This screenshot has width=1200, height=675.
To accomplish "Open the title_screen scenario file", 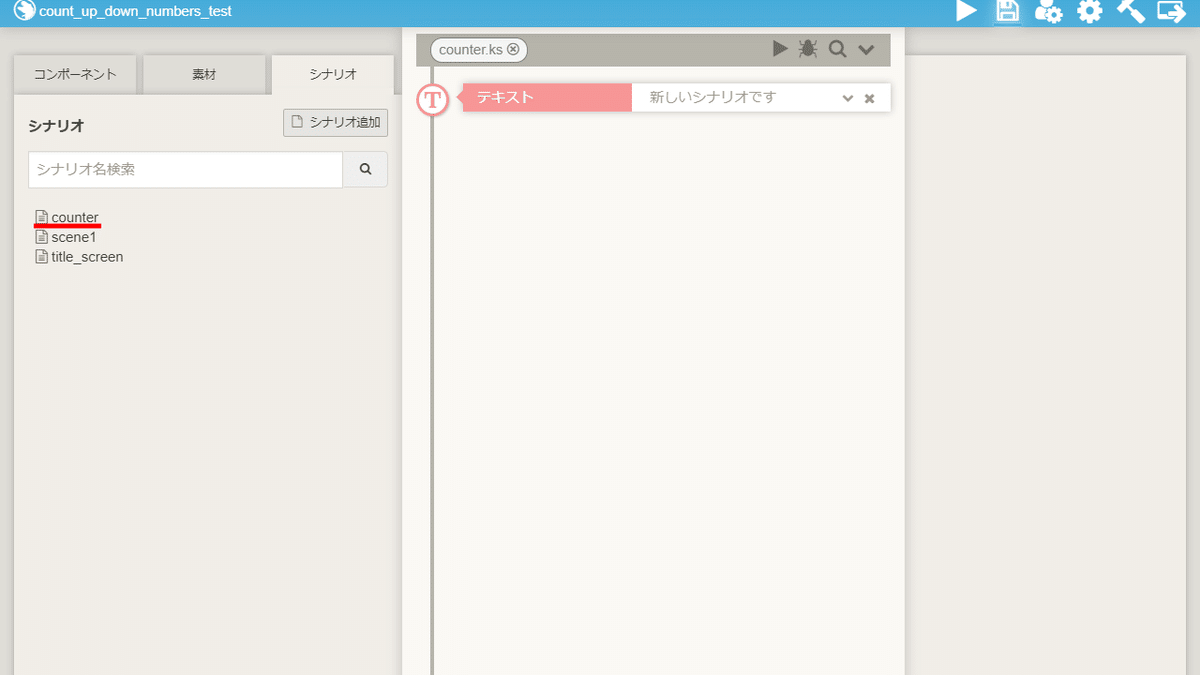I will [x=80, y=257].
